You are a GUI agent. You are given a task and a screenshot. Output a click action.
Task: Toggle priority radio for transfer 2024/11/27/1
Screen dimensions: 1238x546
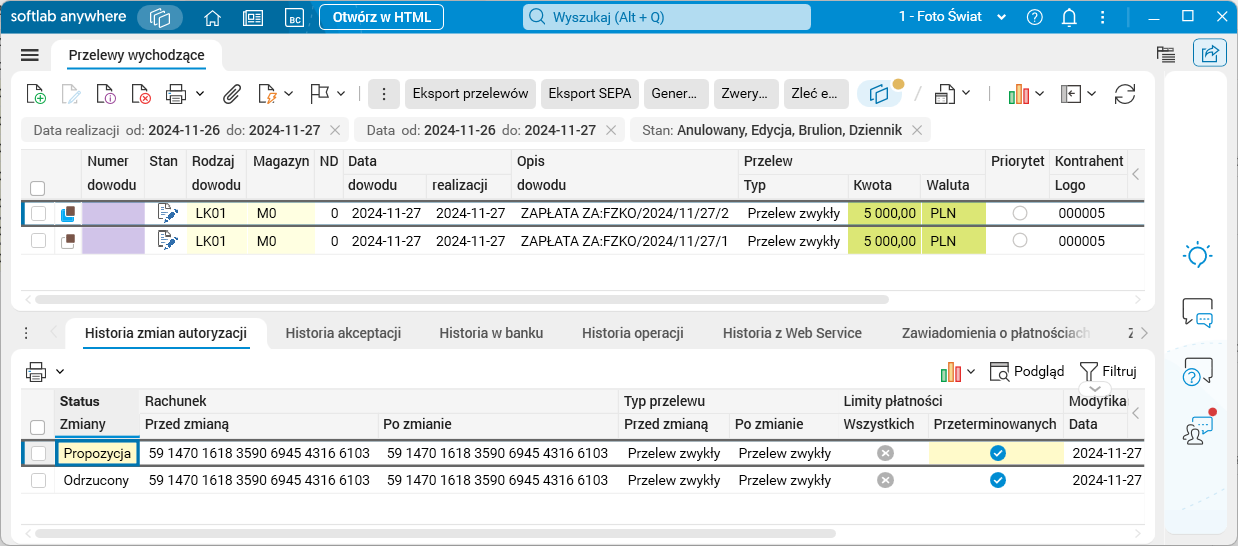tap(1020, 240)
